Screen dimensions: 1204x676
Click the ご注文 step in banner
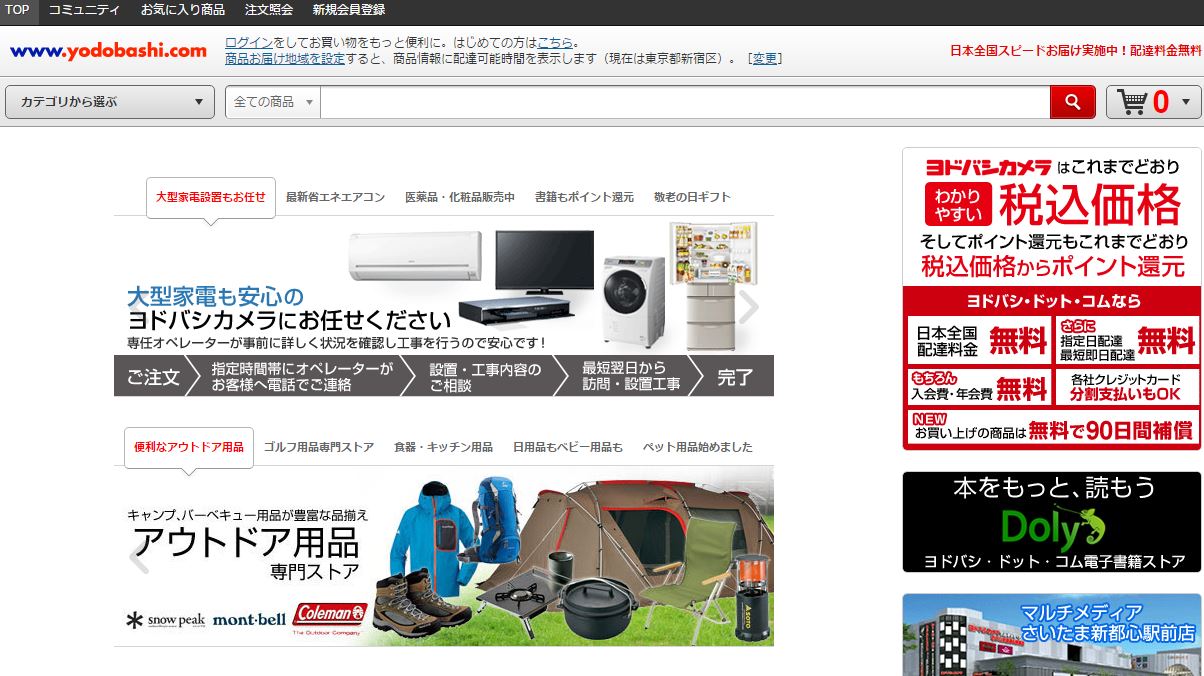point(153,377)
